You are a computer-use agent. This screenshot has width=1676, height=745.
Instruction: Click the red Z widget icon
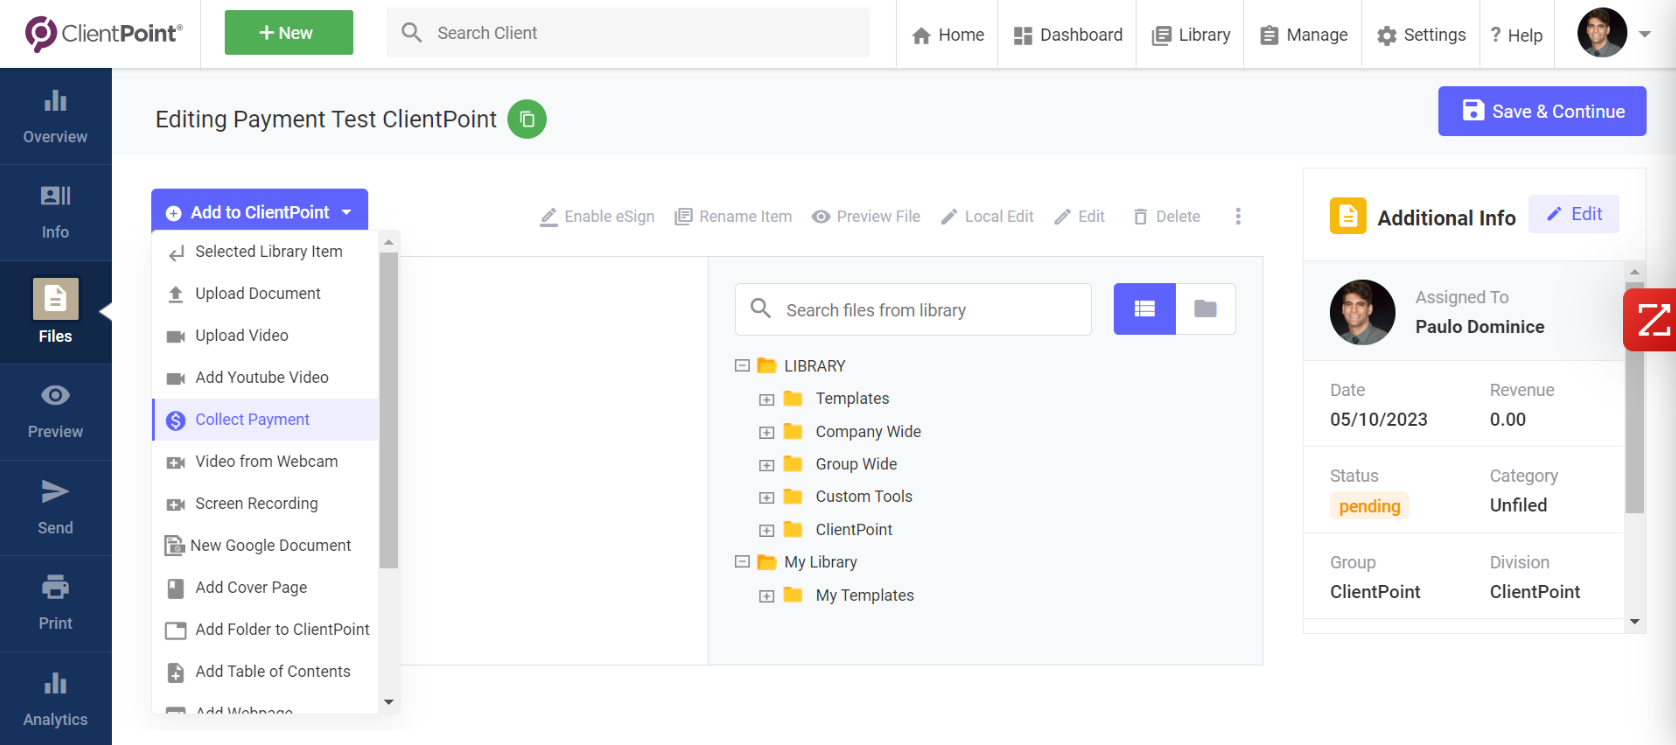[x=1650, y=320]
